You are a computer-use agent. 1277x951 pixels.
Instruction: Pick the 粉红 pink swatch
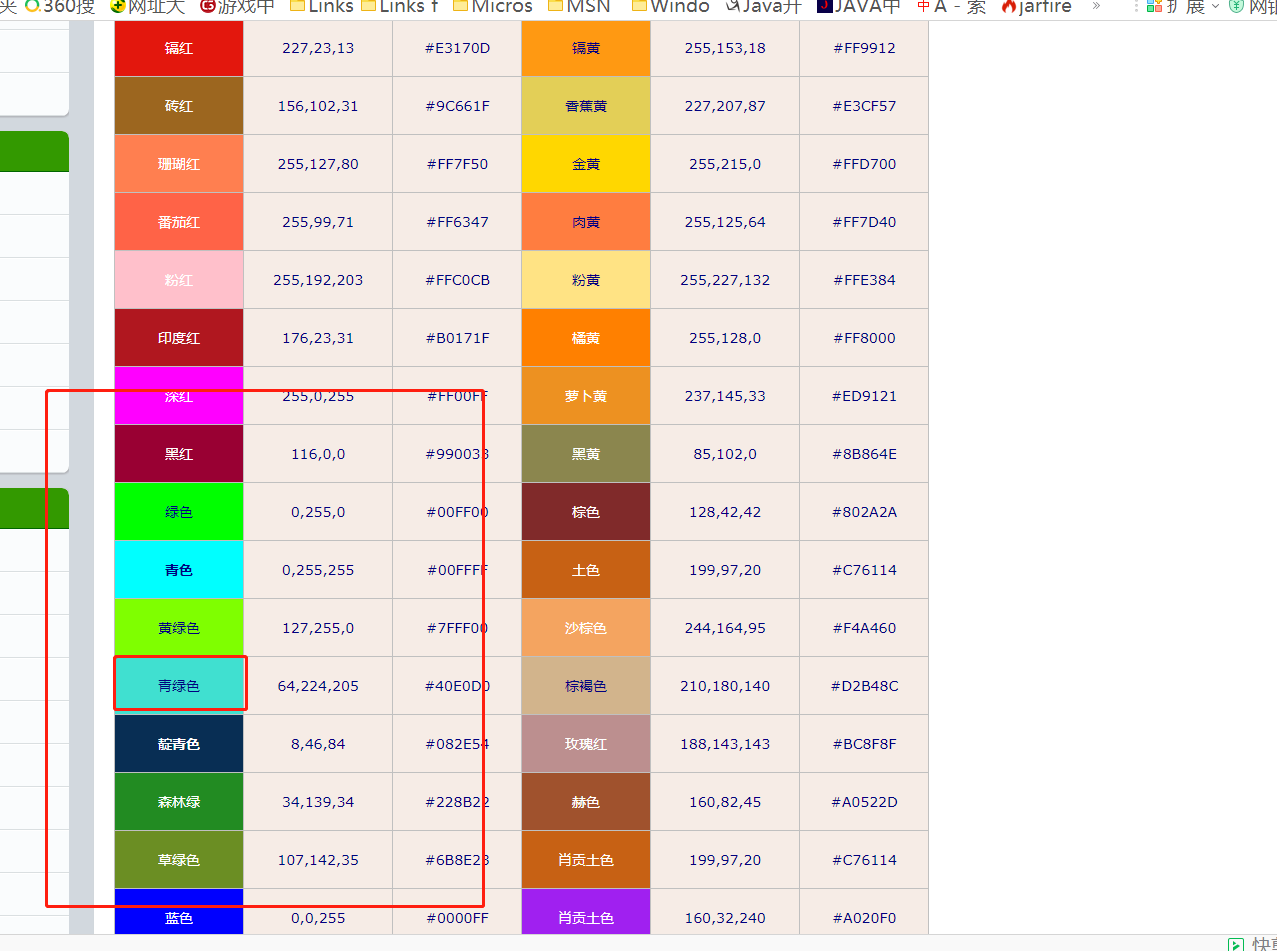(179, 280)
